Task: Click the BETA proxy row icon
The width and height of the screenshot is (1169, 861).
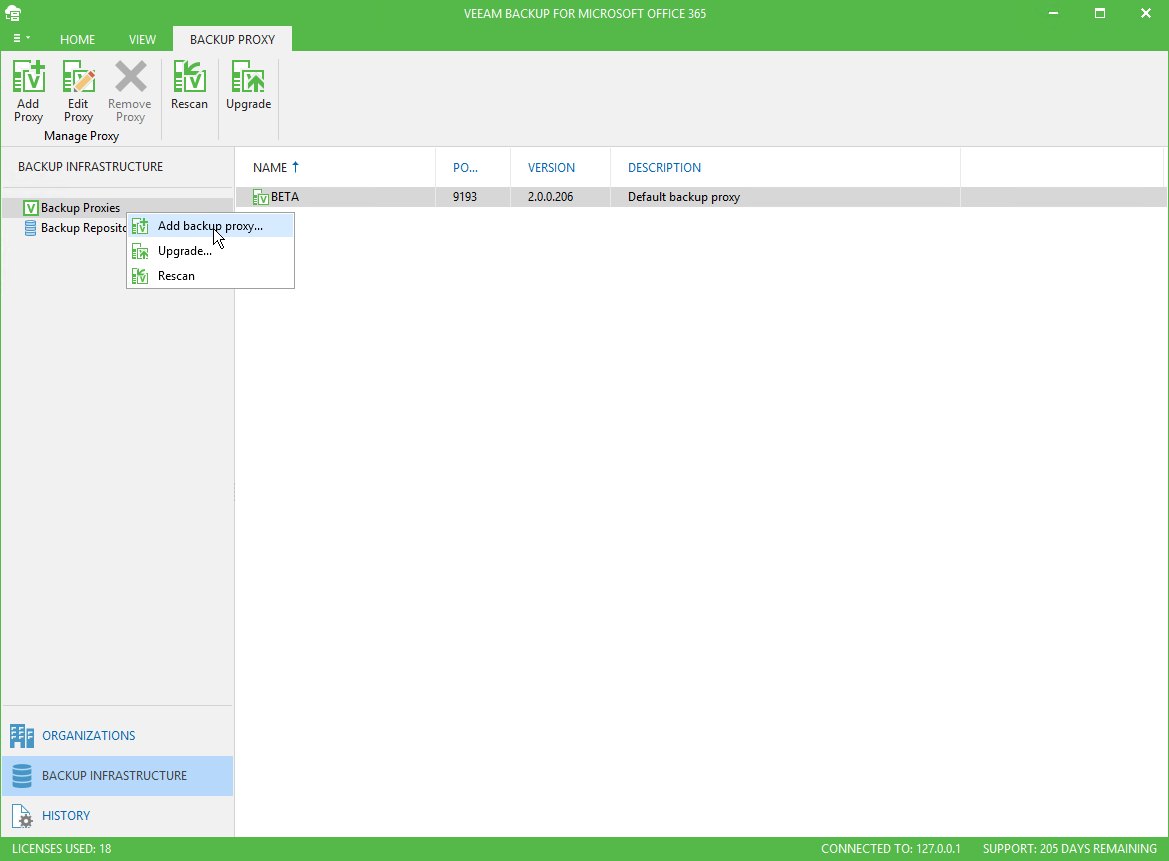Action: point(261,197)
